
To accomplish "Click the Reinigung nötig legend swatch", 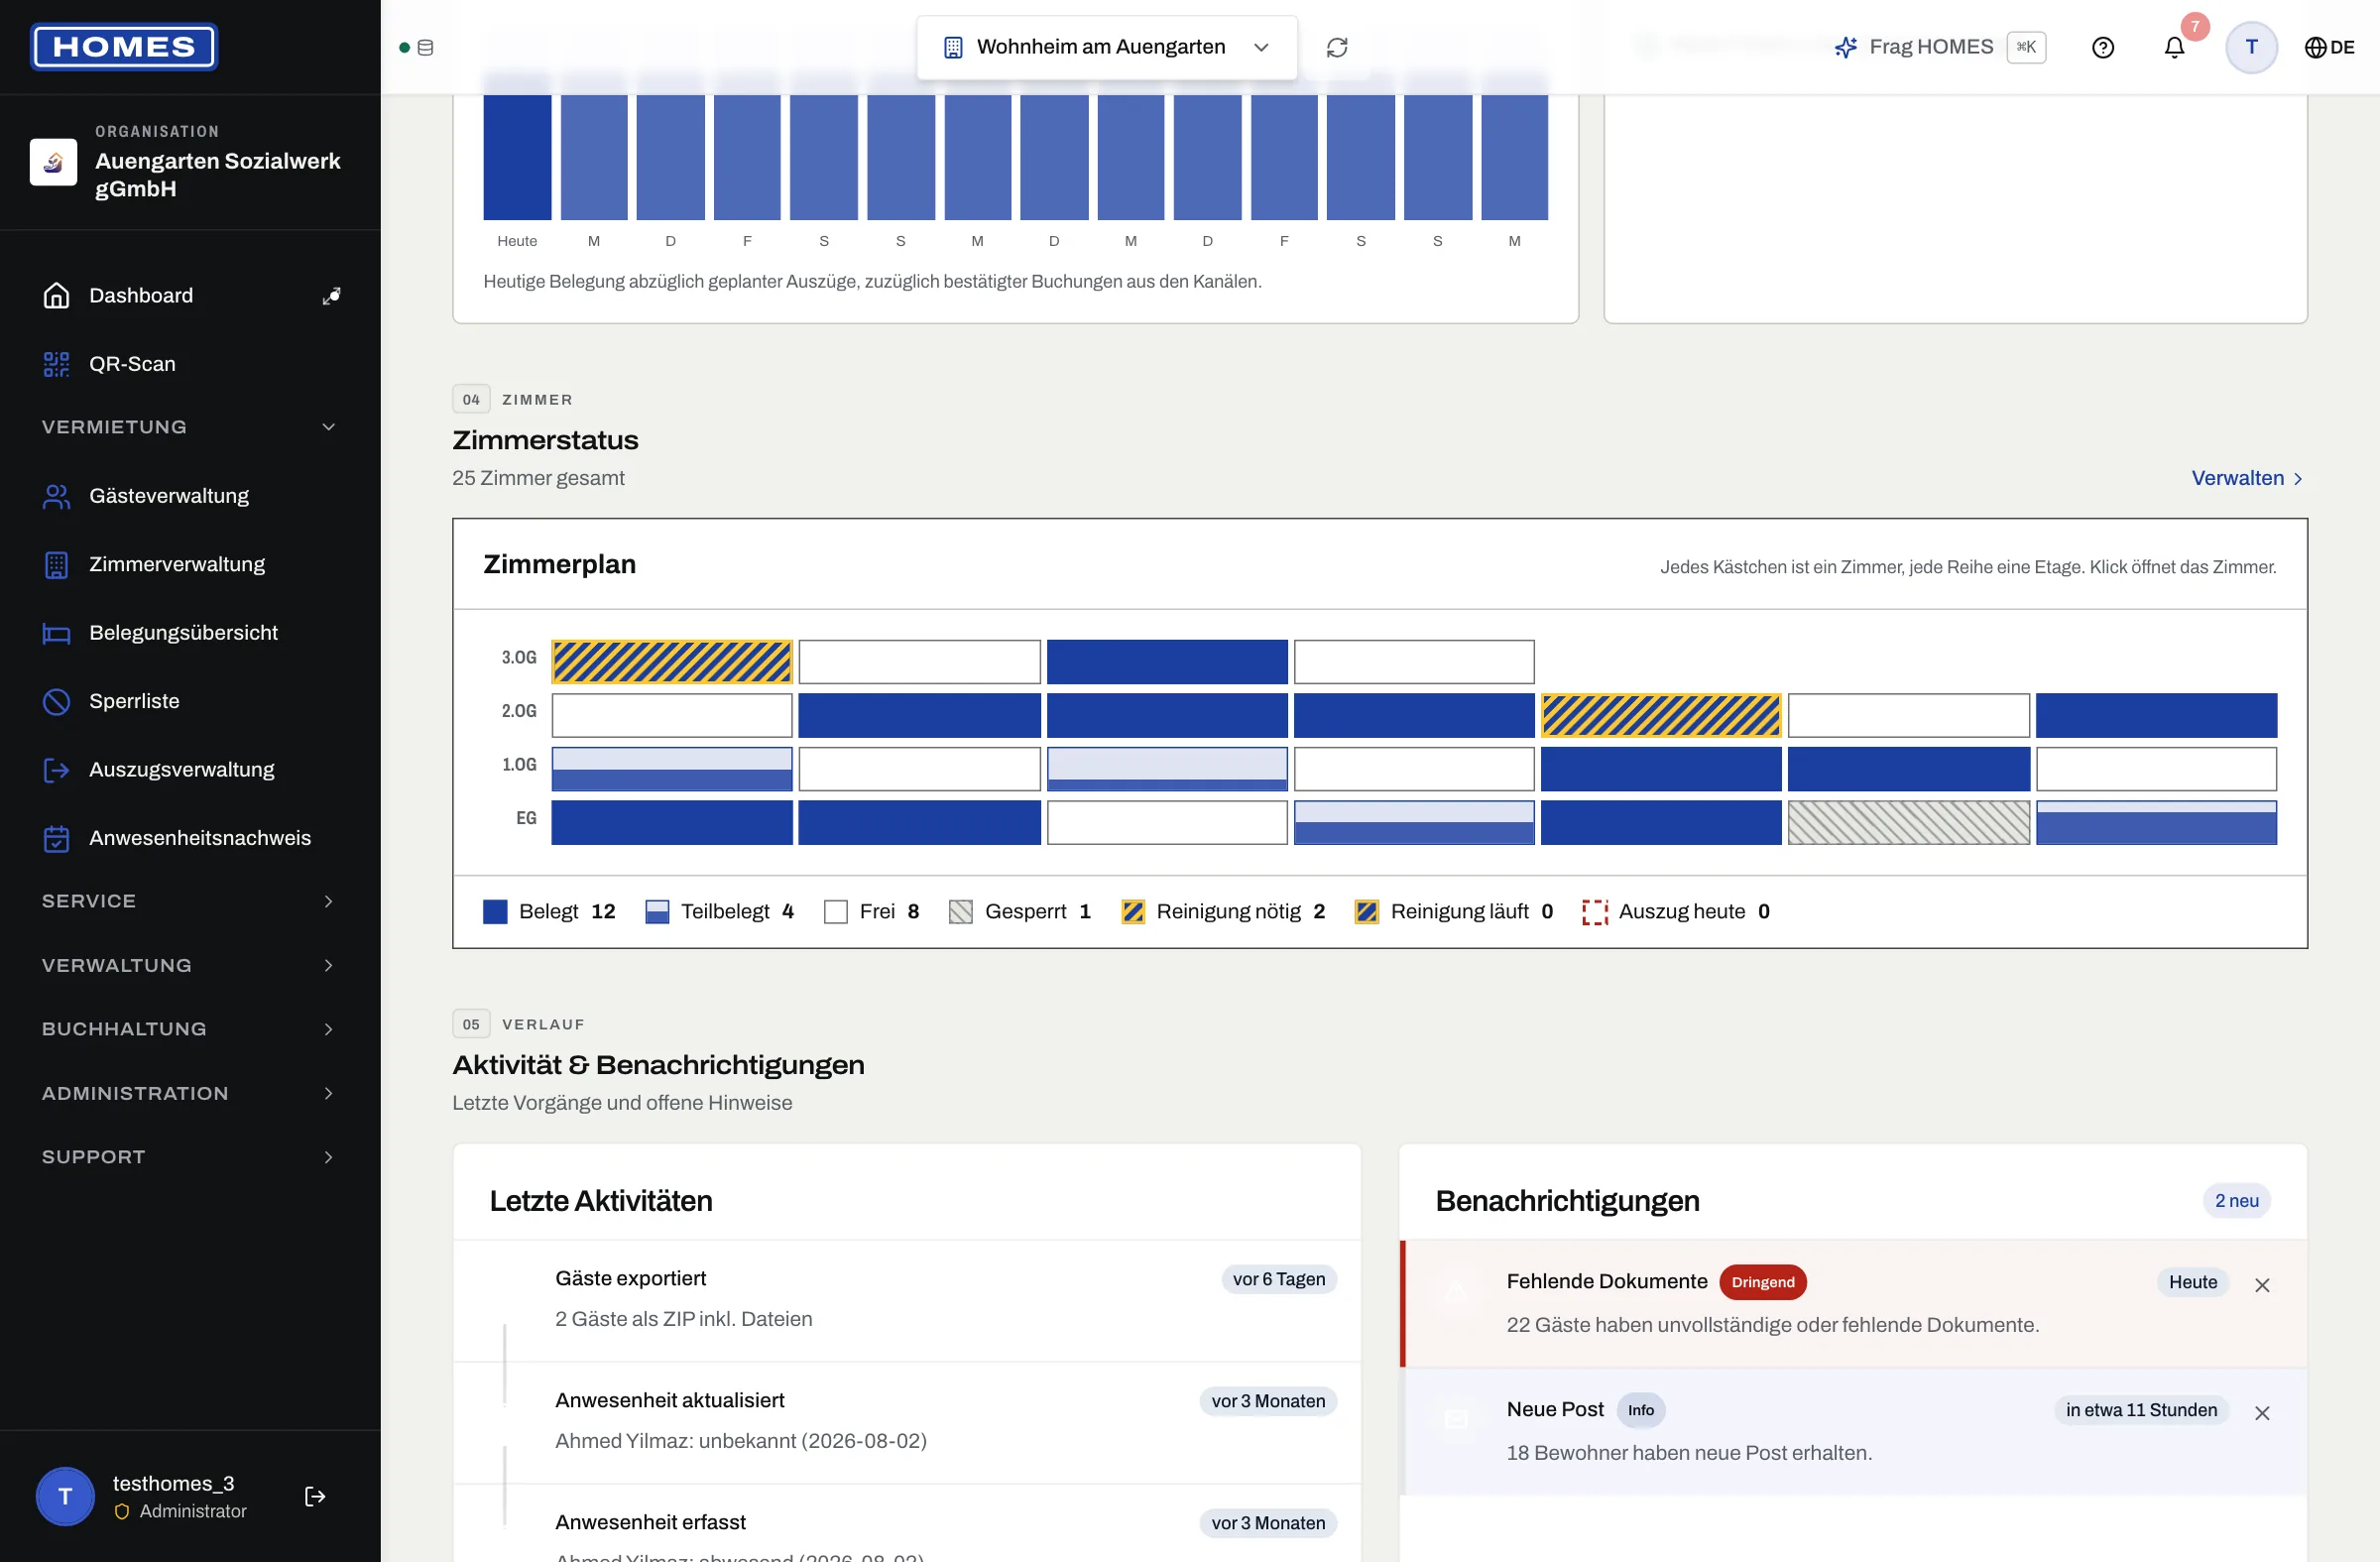I will [x=1133, y=912].
